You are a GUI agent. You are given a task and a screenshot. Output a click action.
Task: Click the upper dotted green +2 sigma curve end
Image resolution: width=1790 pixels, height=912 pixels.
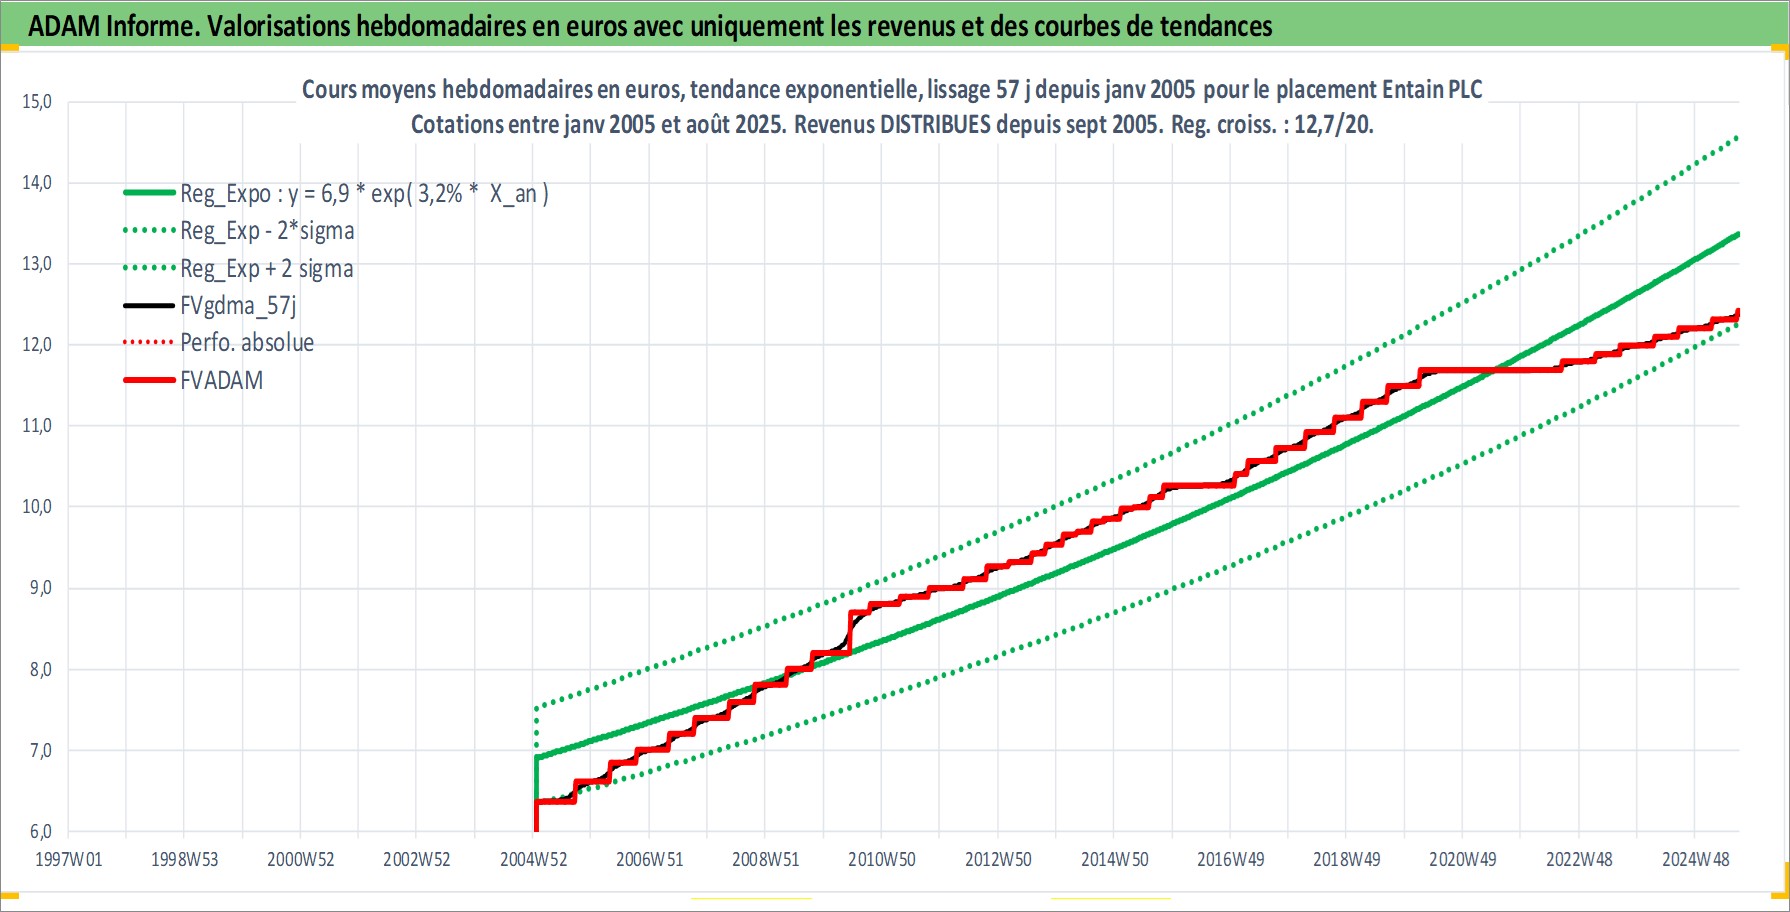coord(1735,138)
